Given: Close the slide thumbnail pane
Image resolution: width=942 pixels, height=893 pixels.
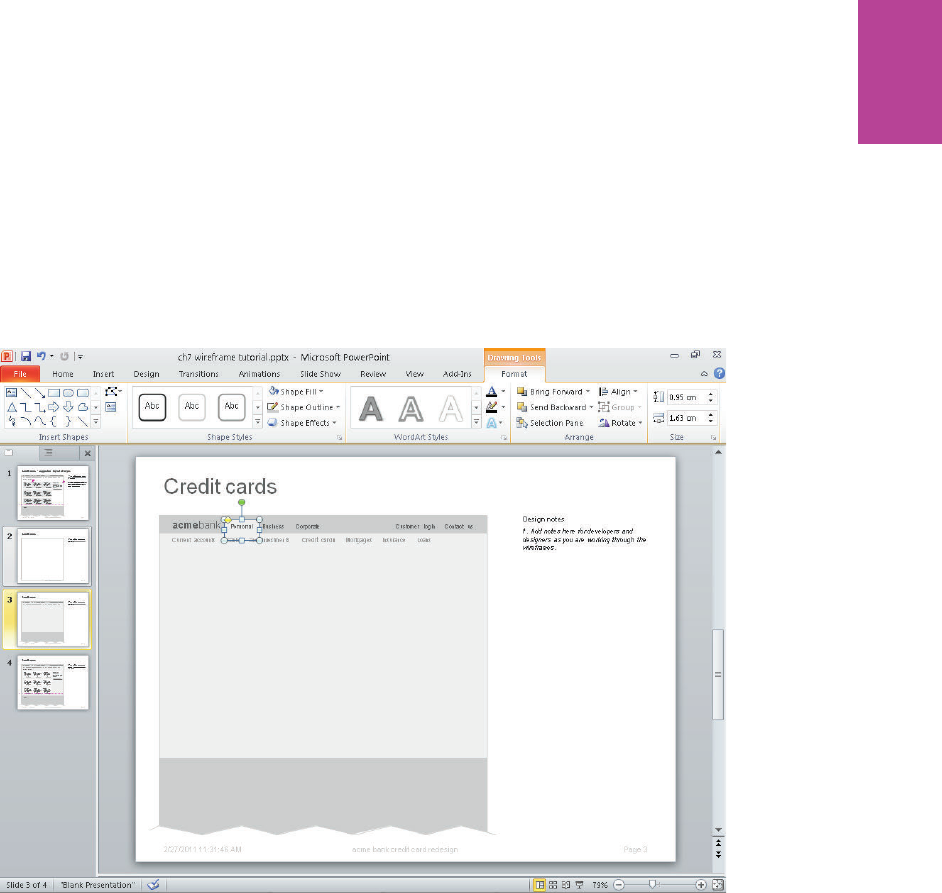Looking at the screenshot, I should [88, 453].
